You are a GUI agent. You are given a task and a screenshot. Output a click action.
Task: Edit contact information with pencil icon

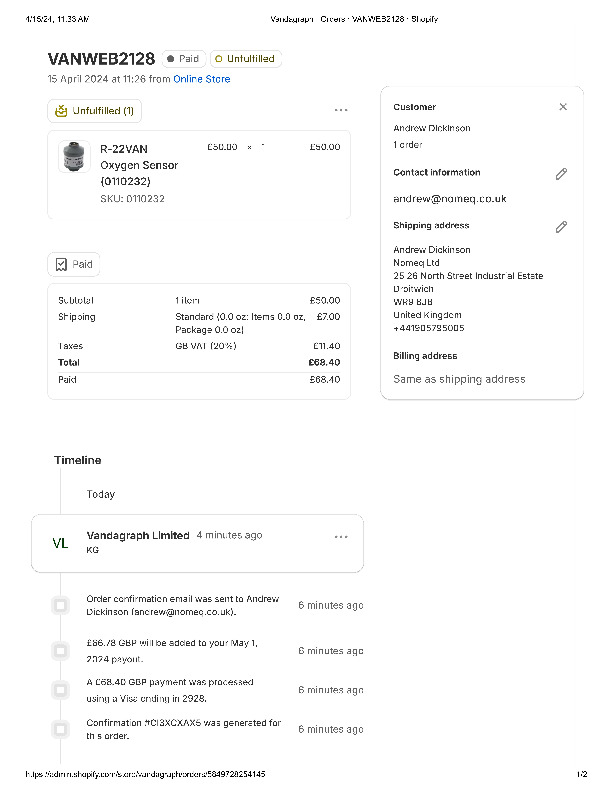click(561, 174)
